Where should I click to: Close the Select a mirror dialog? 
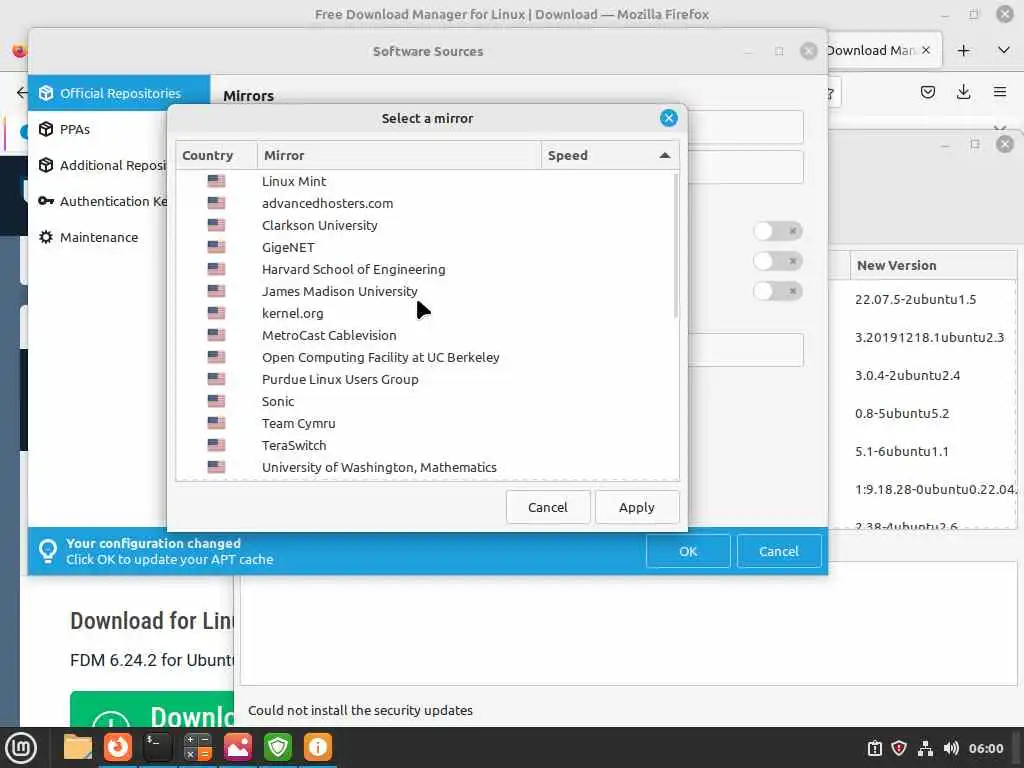(668, 118)
